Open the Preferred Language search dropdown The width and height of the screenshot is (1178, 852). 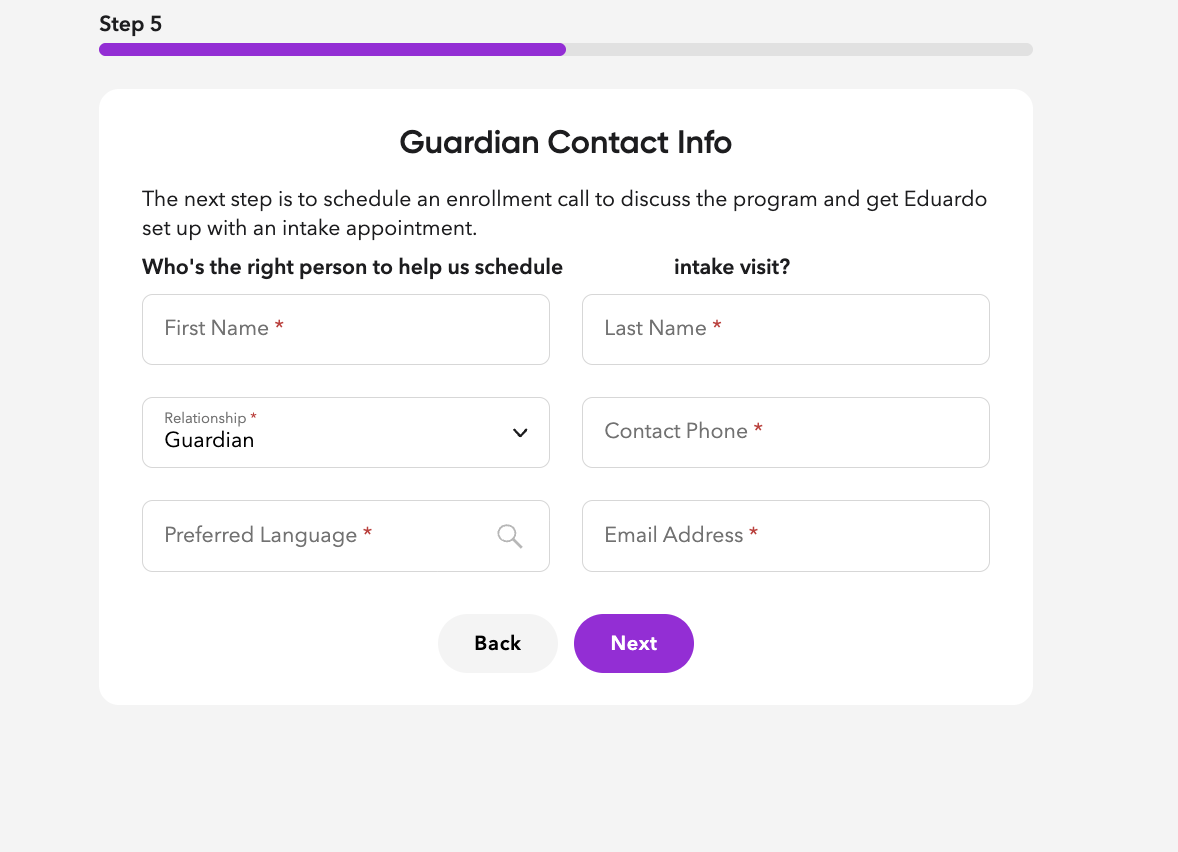[320, 536]
